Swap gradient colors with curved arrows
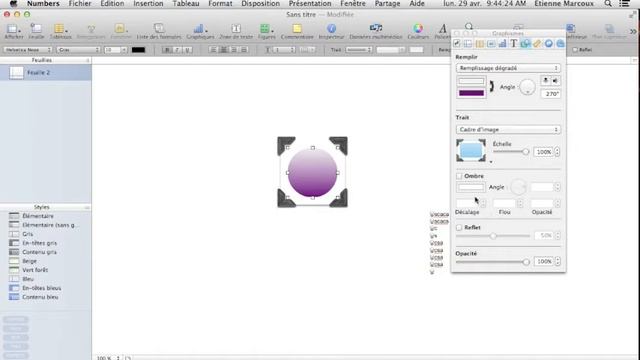The image size is (640, 360). click(x=491, y=87)
